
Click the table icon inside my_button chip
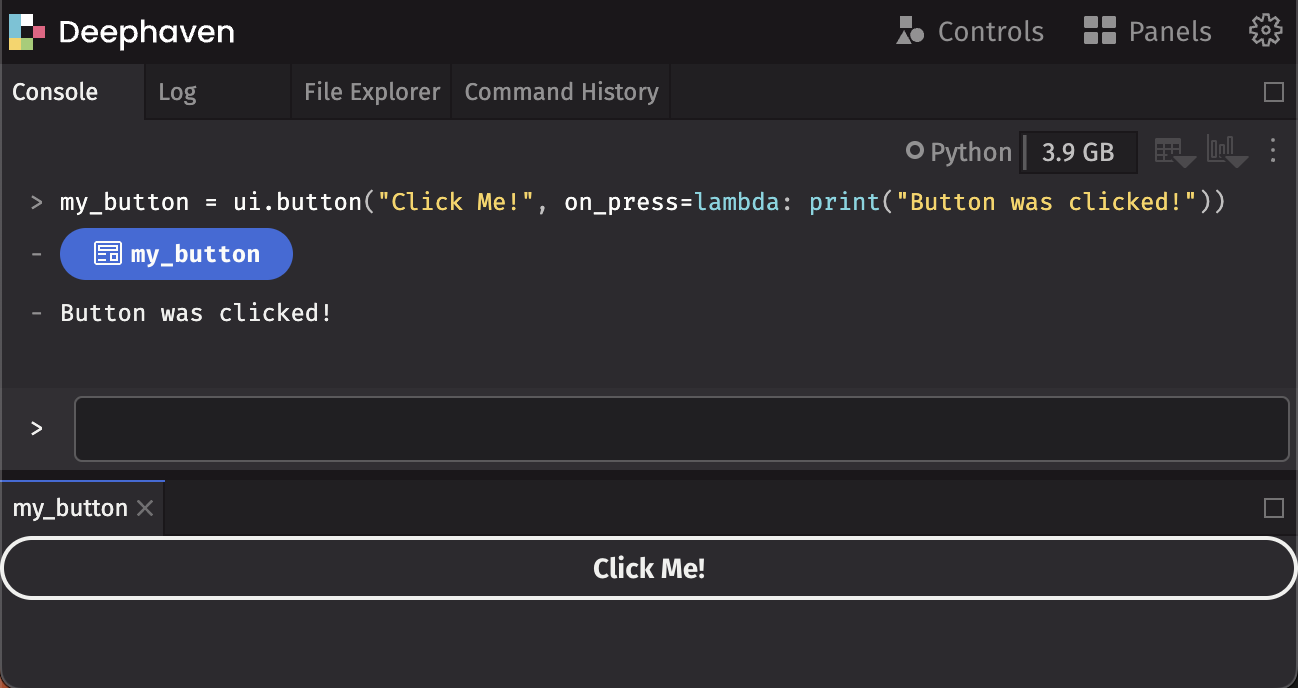coord(107,253)
